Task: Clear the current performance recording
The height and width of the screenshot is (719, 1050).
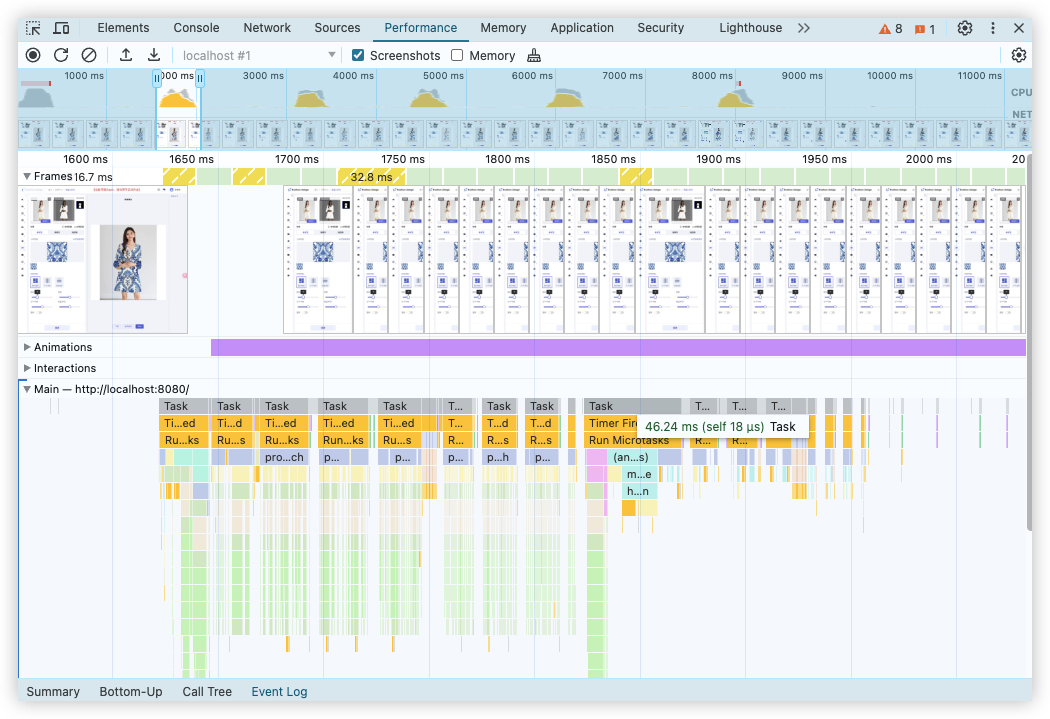Action: tap(88, 56)
